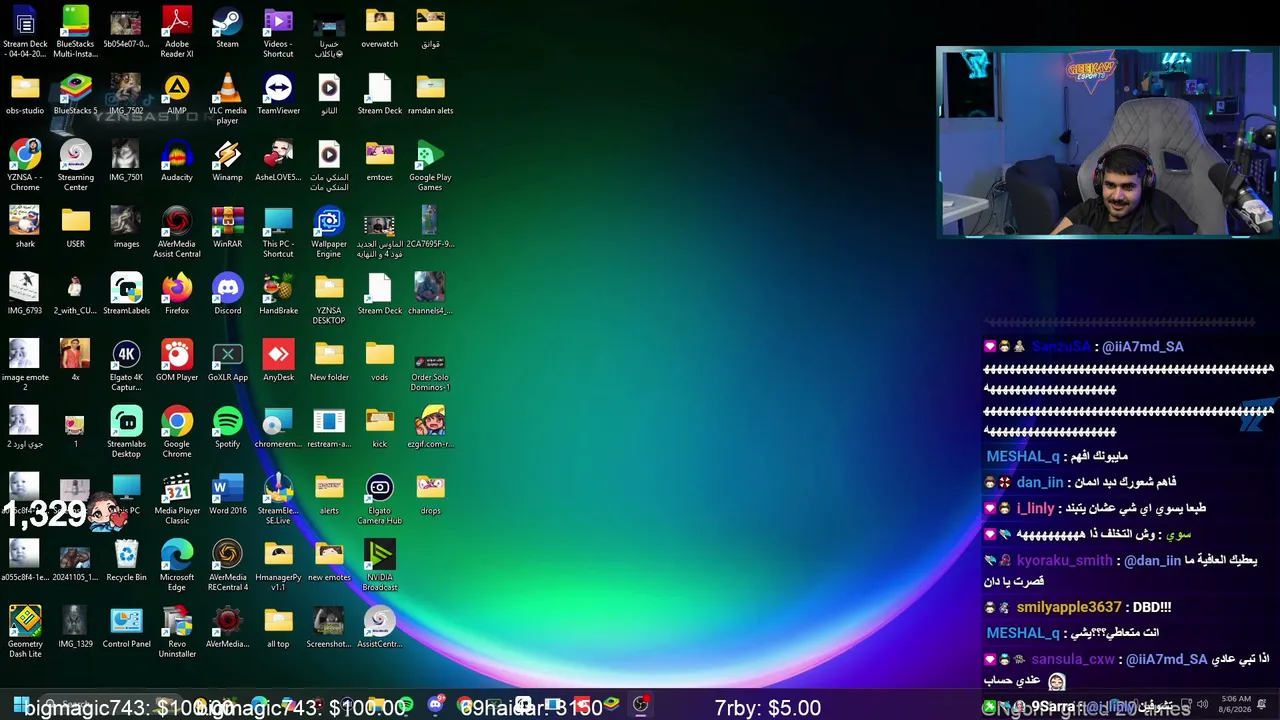Select the Elgato Camera Hub icon
The image size is (1280, 720).
(x=380, y=499)
